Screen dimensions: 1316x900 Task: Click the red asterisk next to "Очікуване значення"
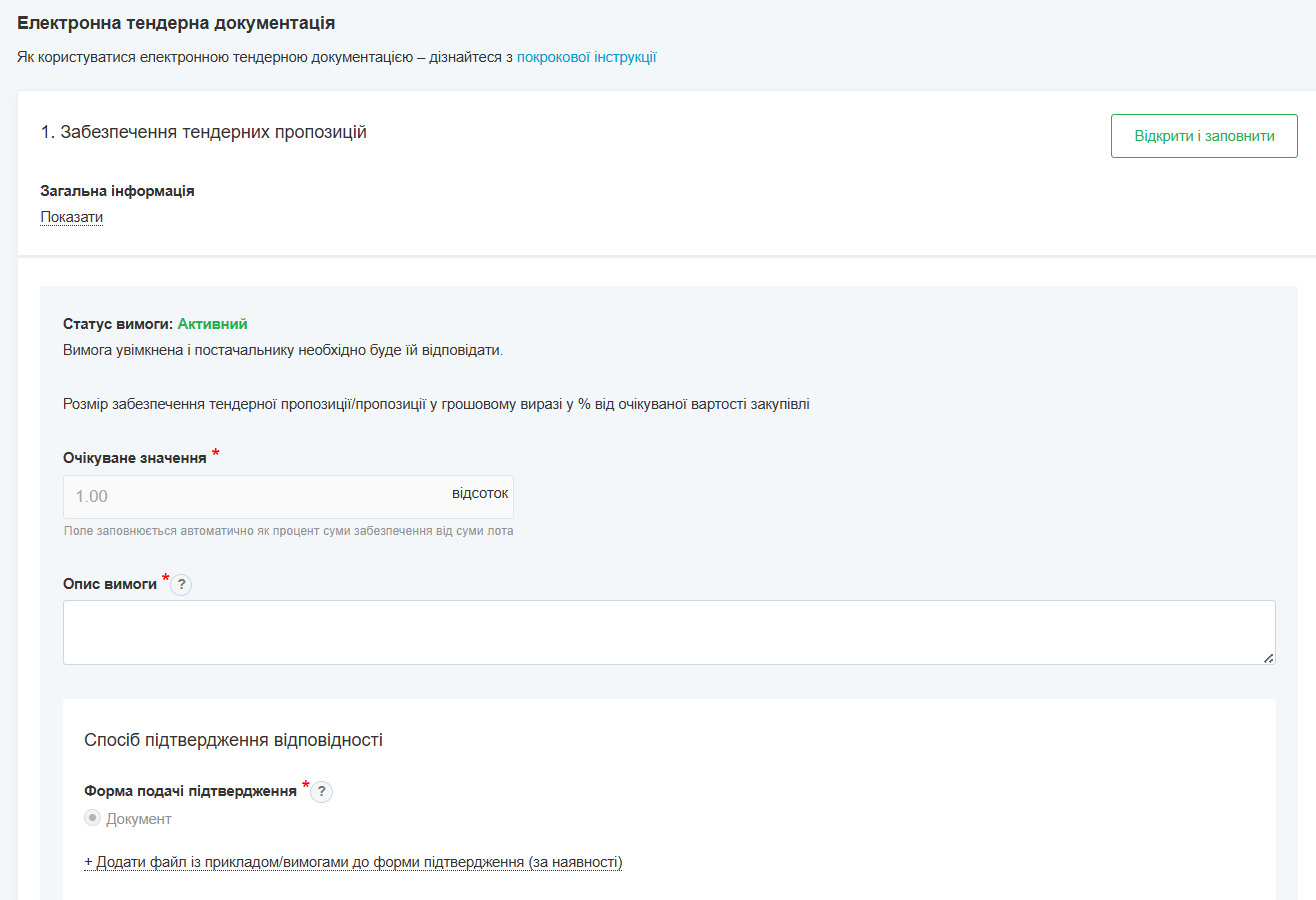tap(215, 453)
